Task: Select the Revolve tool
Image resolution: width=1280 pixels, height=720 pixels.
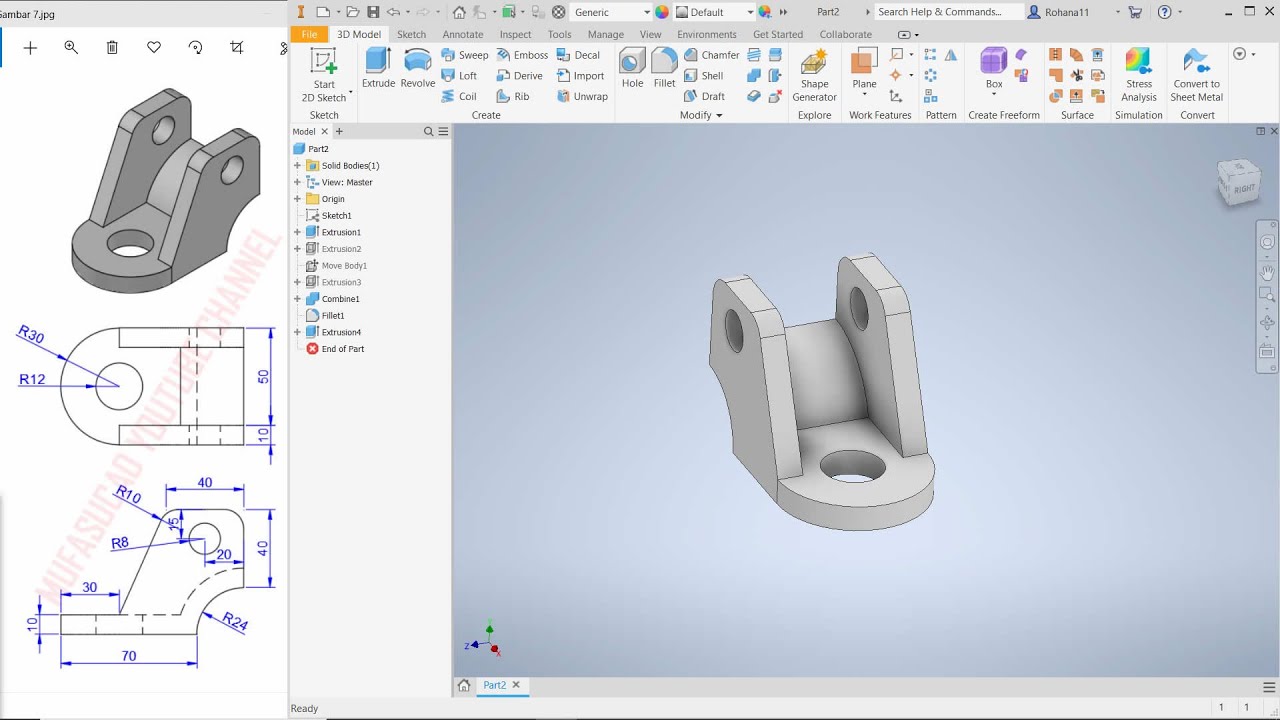Action: pyautogui.click(x=418, y=69)
